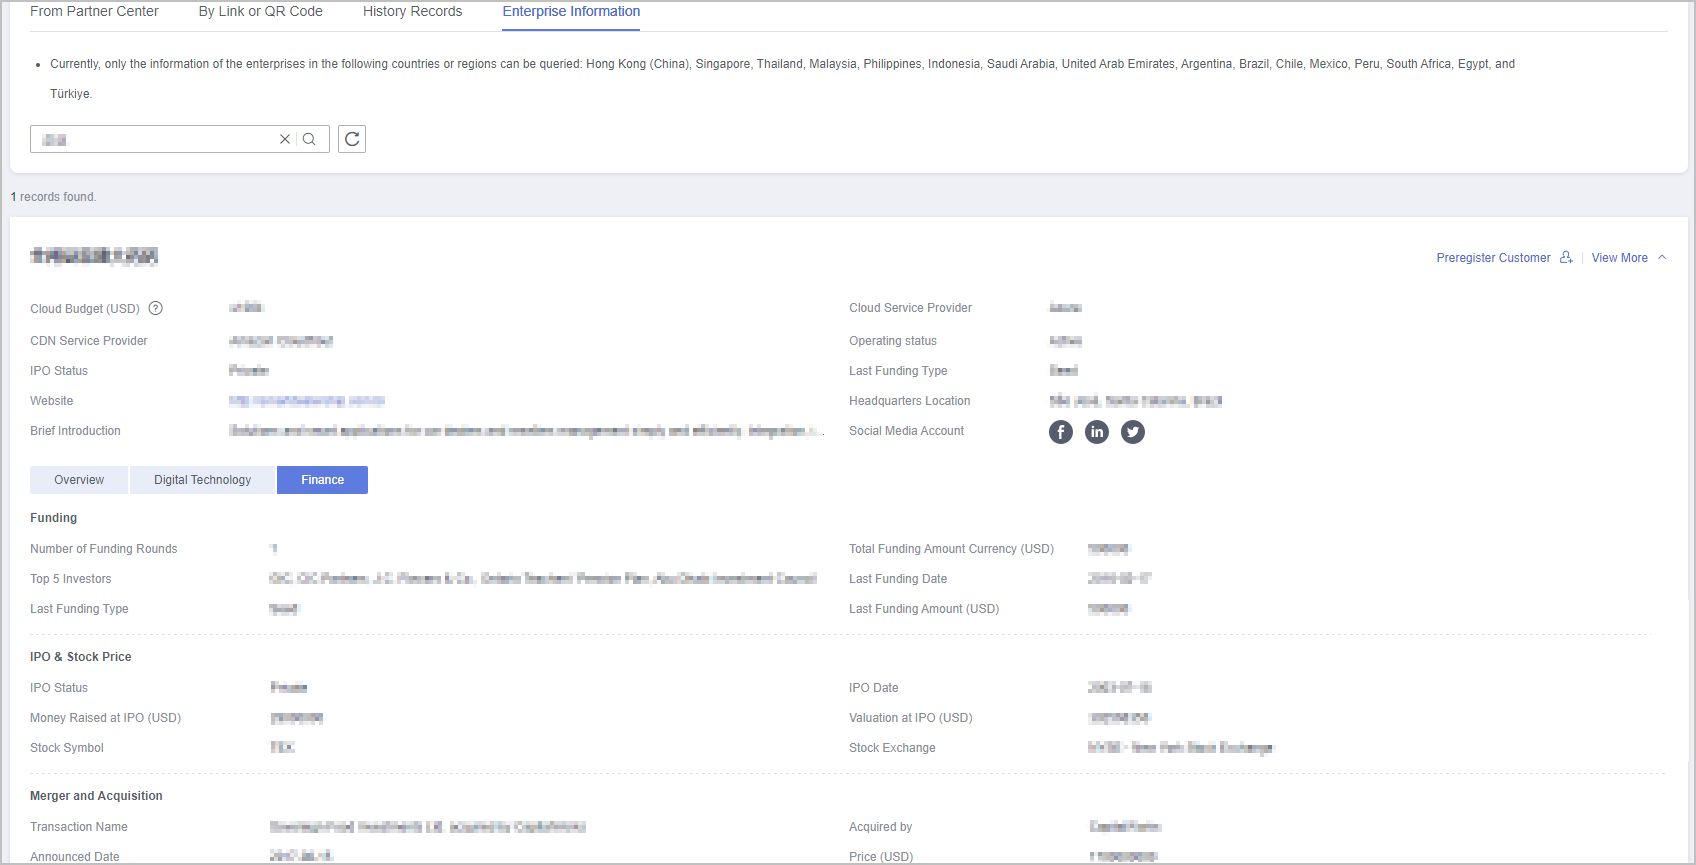The width and height of the screenshot is (1696, 865).
Task: Go to the History Records tab
Action: click(x=412, y=12)
